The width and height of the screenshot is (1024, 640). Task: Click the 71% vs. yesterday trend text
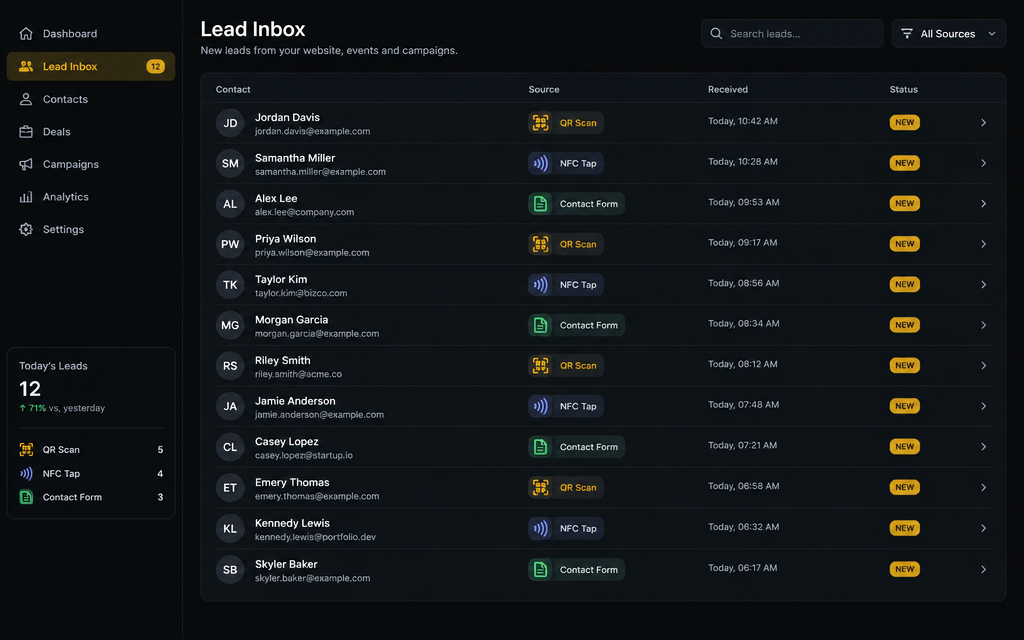tap(62, 408)
